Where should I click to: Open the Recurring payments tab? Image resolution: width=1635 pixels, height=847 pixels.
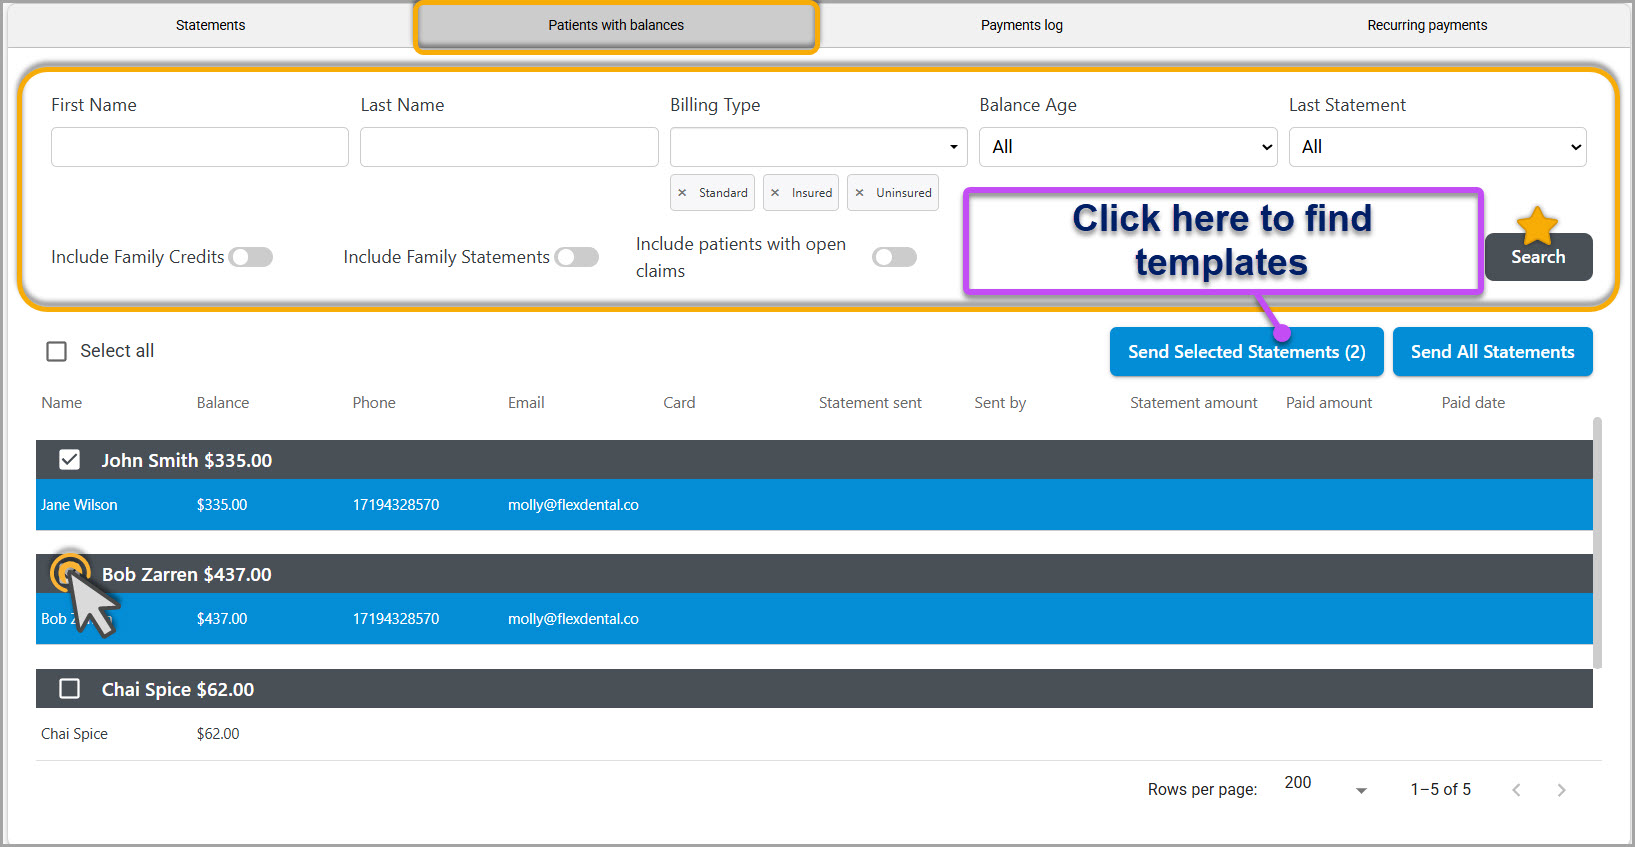pyautogui.click(x=1427, y=25)
